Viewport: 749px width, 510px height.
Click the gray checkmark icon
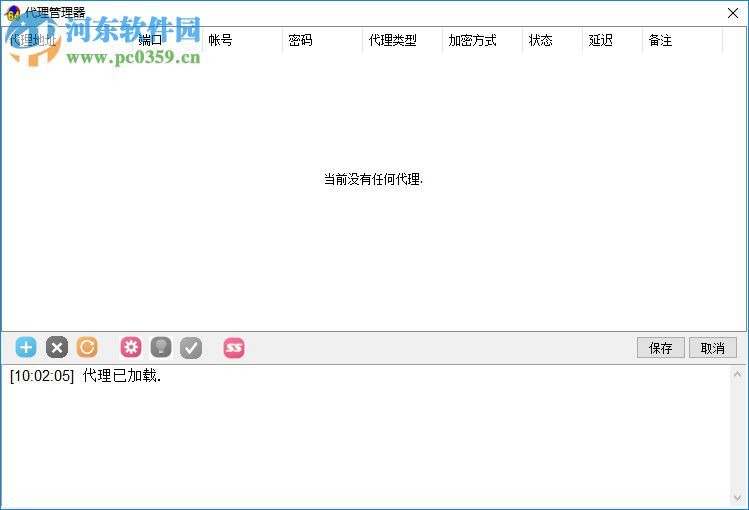point(191,348)
